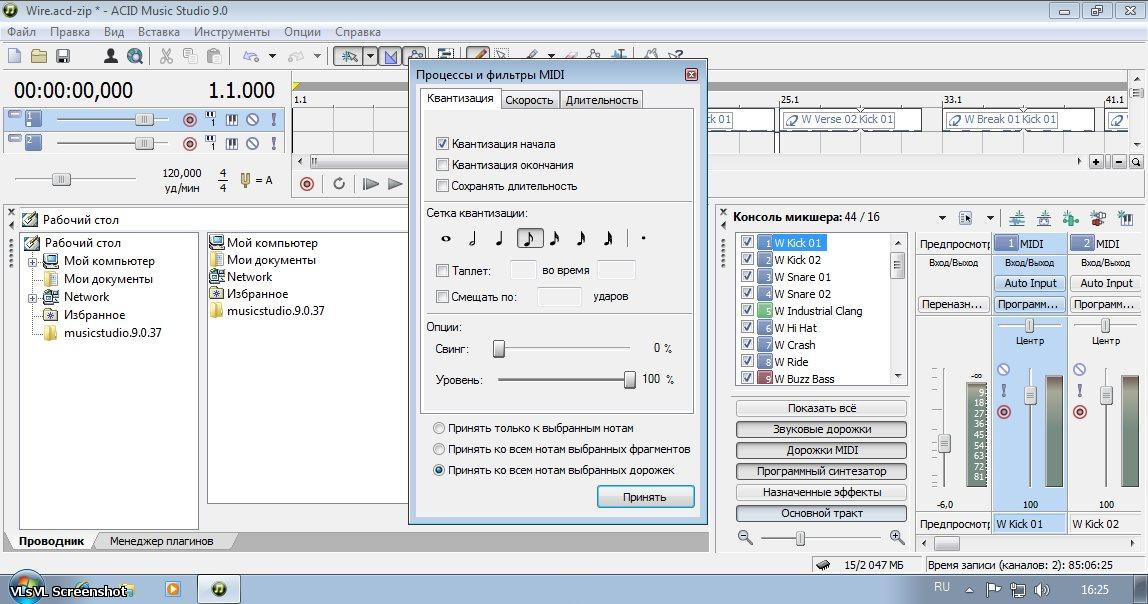Open the Менеджер плагинов tab
Screen dimensions: 1148x604
pyautogui.click(x=162, y=541)
